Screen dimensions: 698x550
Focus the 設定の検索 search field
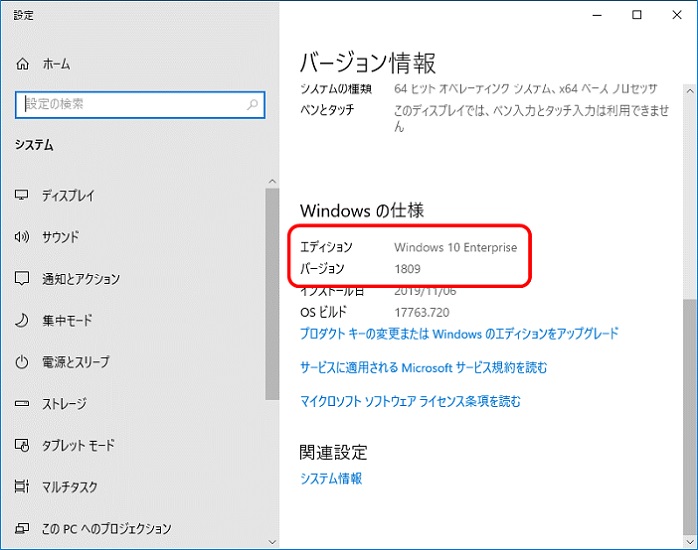(140, 105)
